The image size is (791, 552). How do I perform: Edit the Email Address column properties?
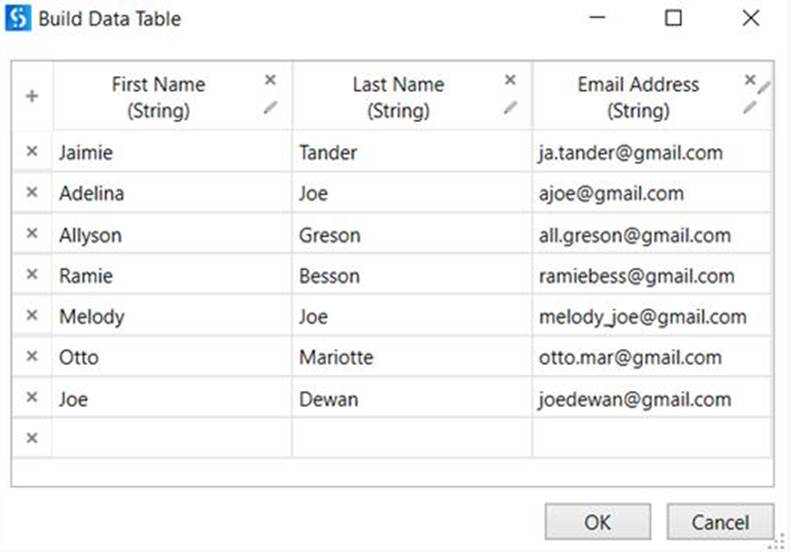[x=750, y=108]
